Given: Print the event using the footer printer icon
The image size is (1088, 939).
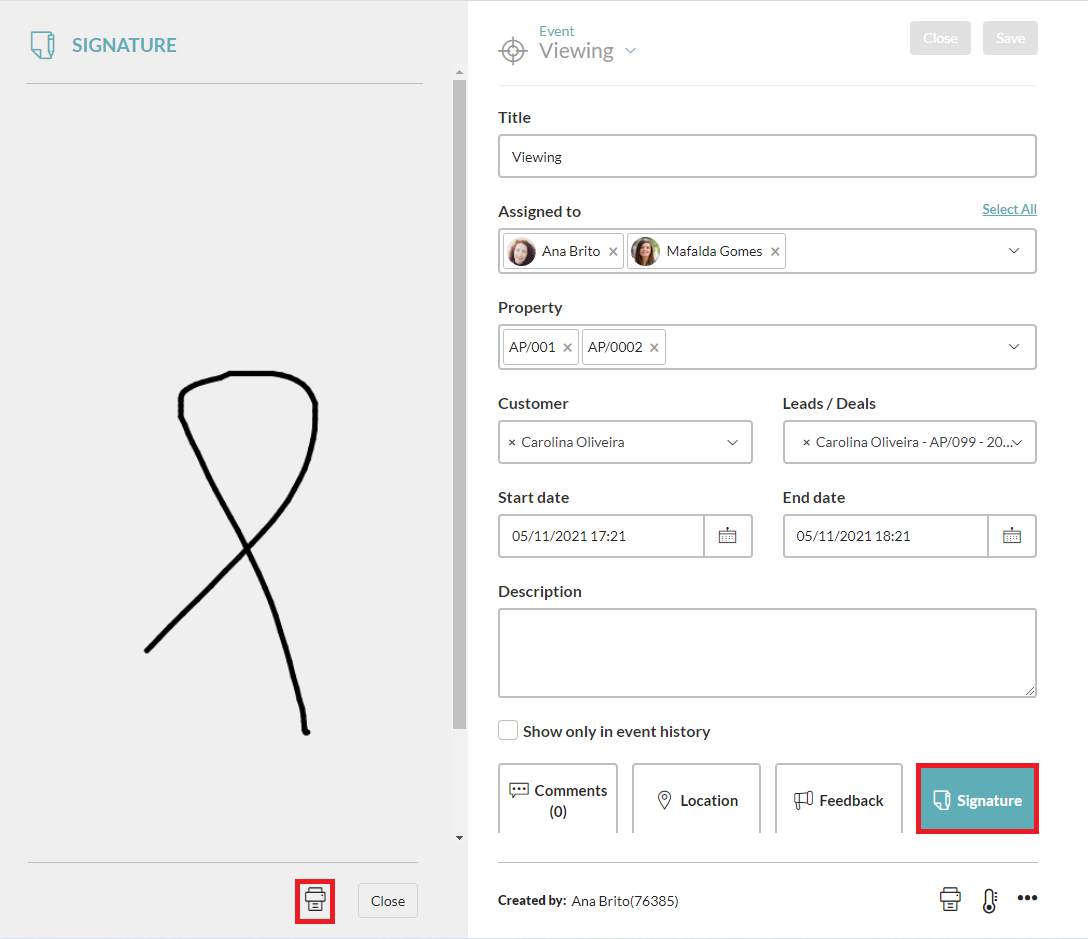Looking at the screenshot, I should click(x=950, y=899).
